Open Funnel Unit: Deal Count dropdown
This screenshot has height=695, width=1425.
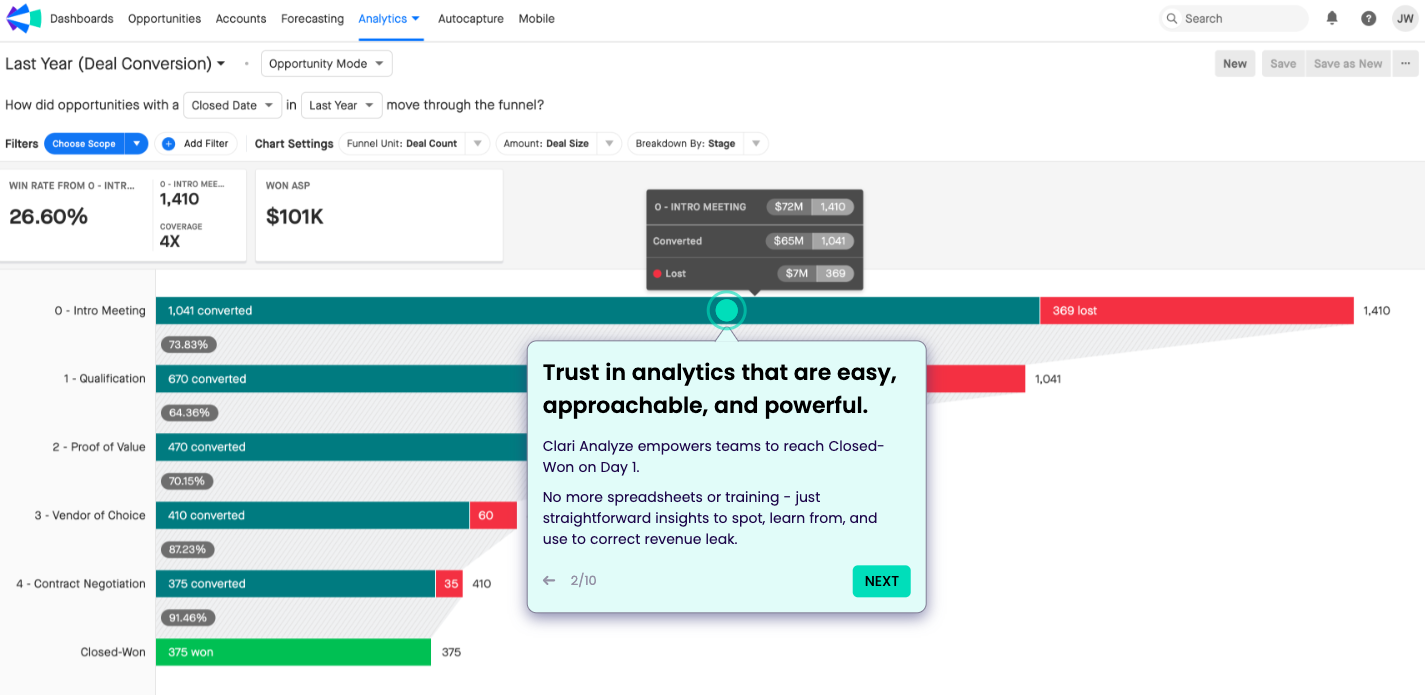tap(414, 144)
